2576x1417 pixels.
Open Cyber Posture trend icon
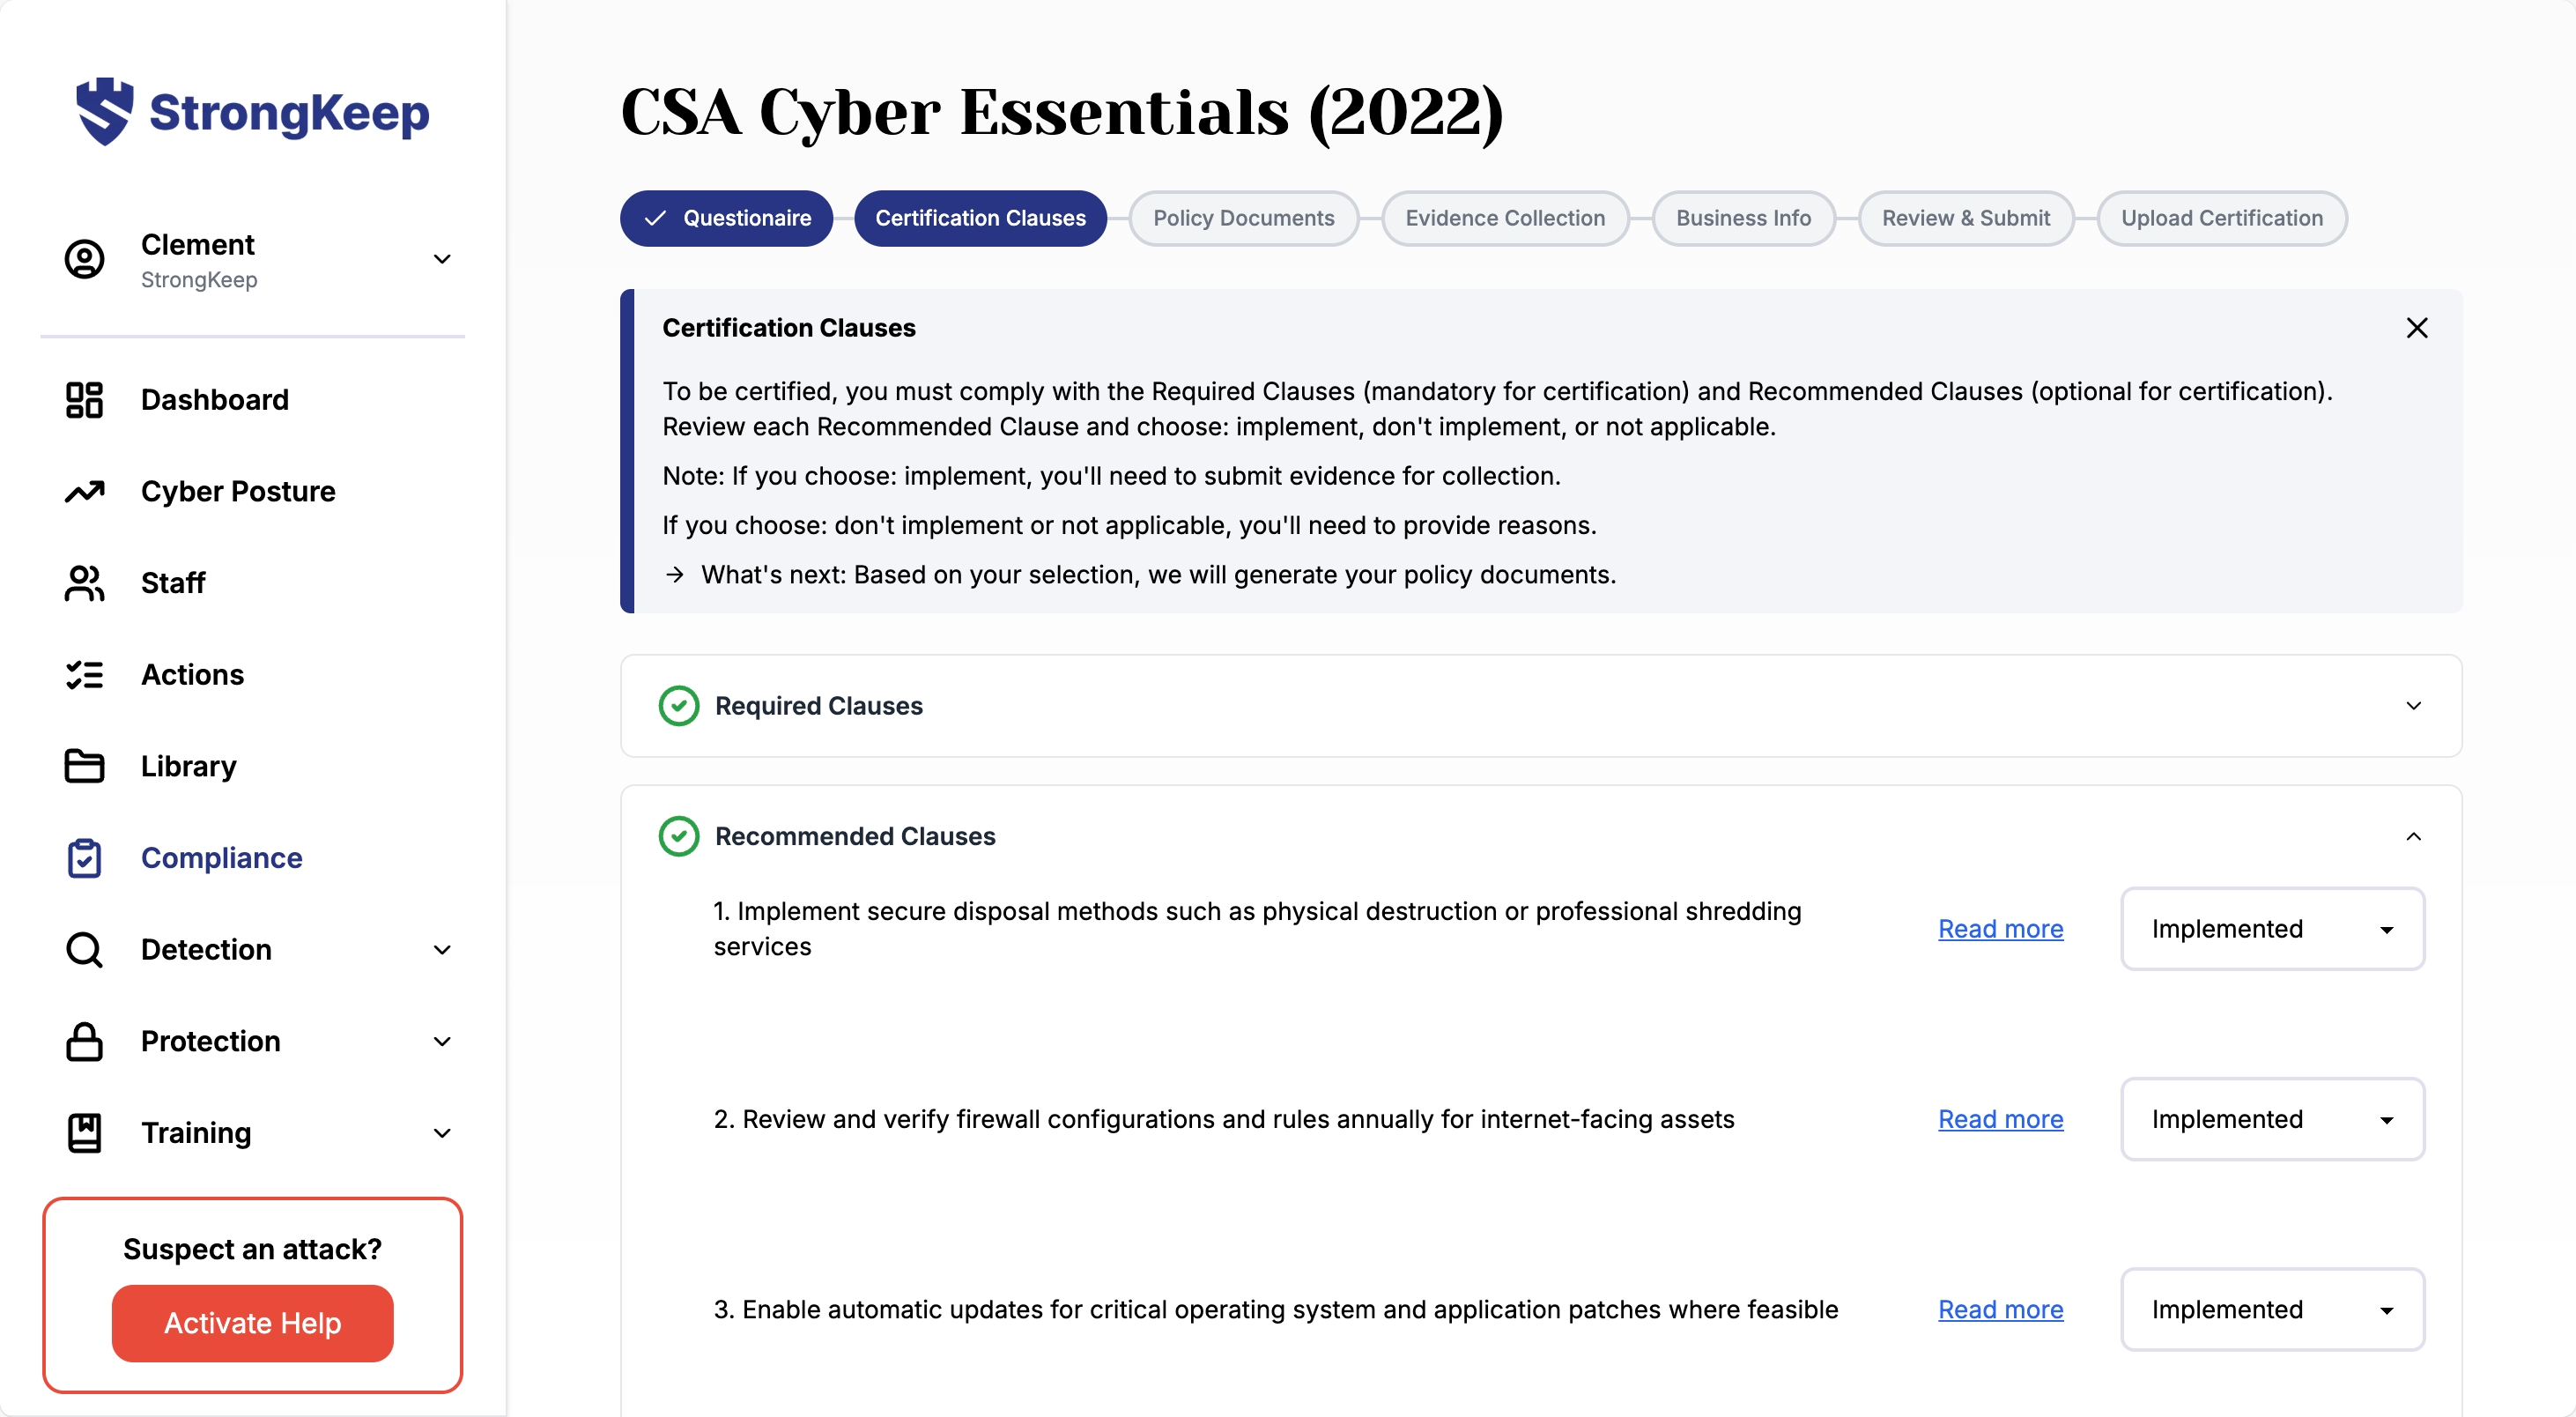coord(84,492)
